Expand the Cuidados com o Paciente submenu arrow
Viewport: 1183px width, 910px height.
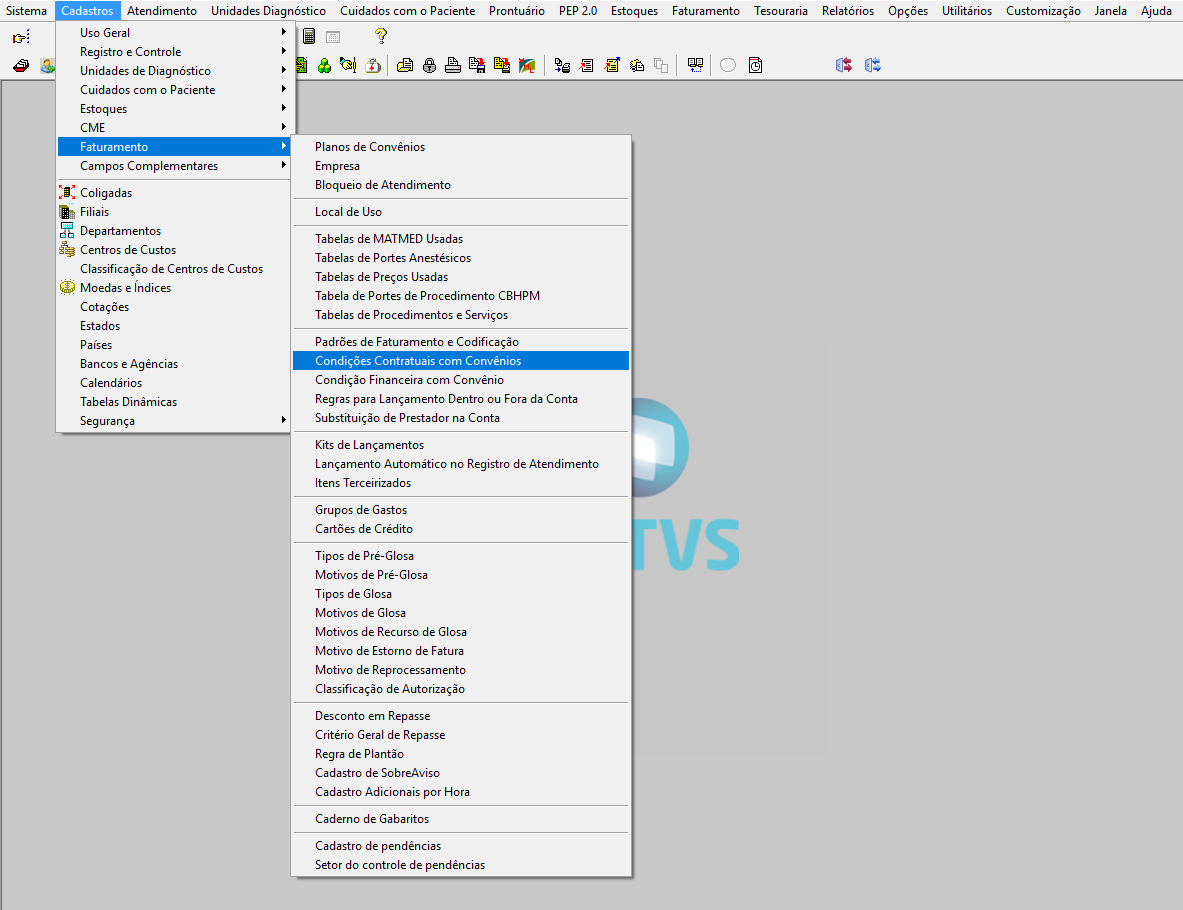(x=284, y=88)
